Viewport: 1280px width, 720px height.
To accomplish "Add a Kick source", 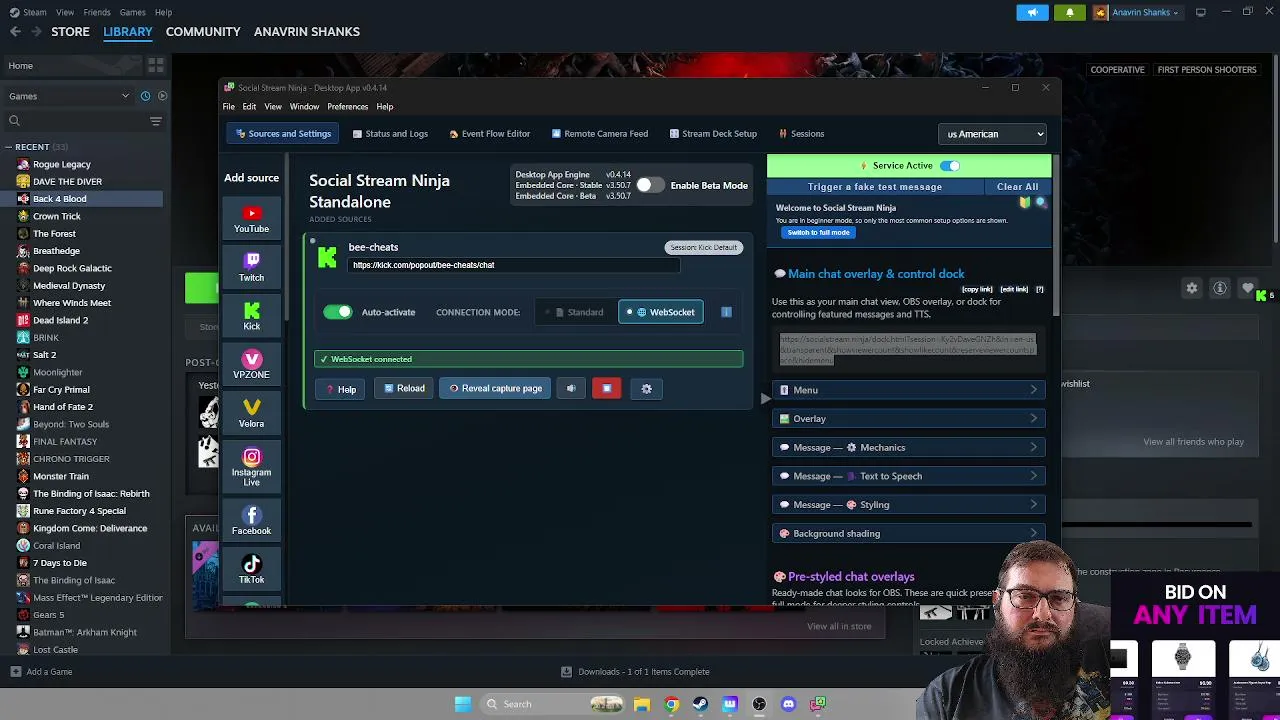I will pyautogui.click(x=251, y=316).
